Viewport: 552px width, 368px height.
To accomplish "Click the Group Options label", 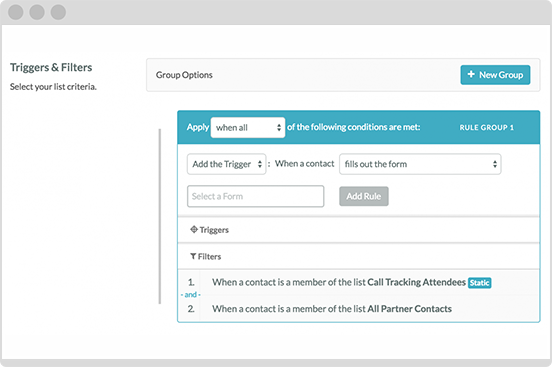I will tap(184, 75).
